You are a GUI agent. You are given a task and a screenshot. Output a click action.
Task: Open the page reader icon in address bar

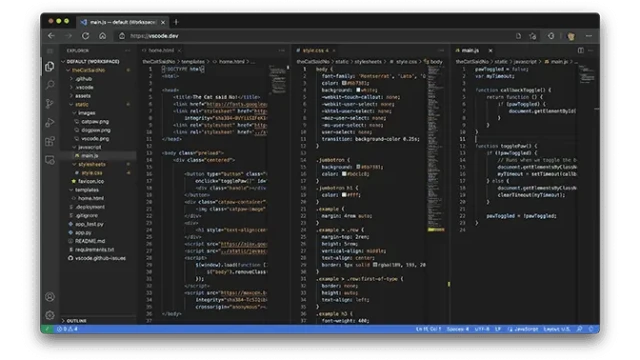click(x=518, y=36)
